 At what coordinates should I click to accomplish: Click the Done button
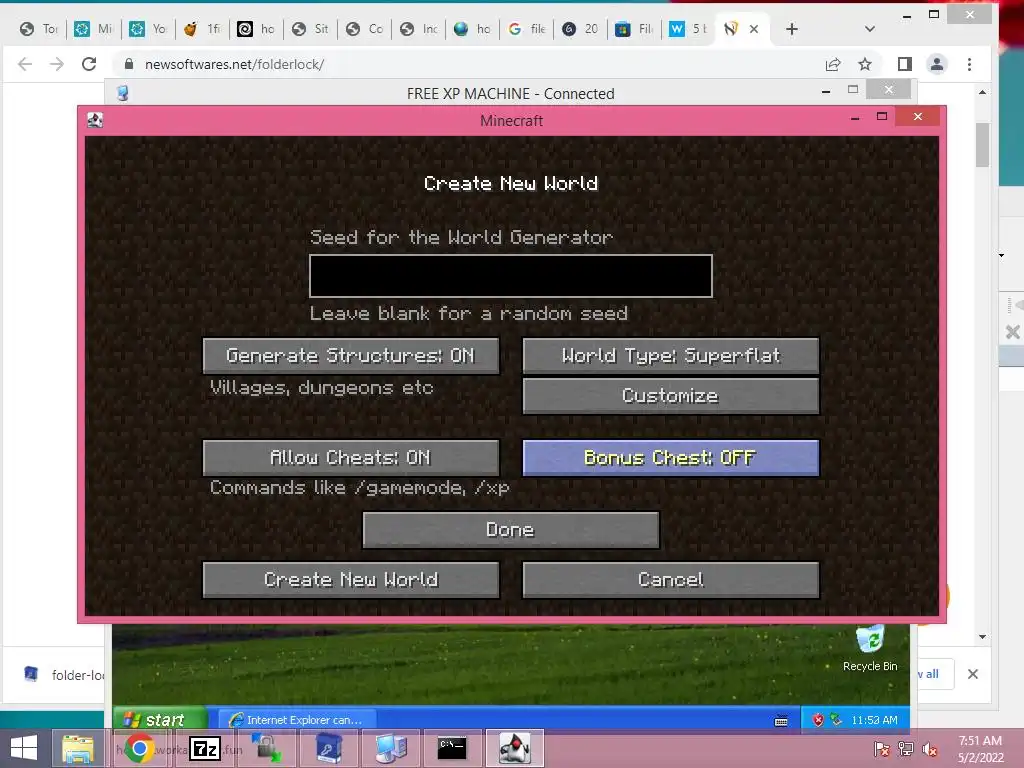pos(511,530)
